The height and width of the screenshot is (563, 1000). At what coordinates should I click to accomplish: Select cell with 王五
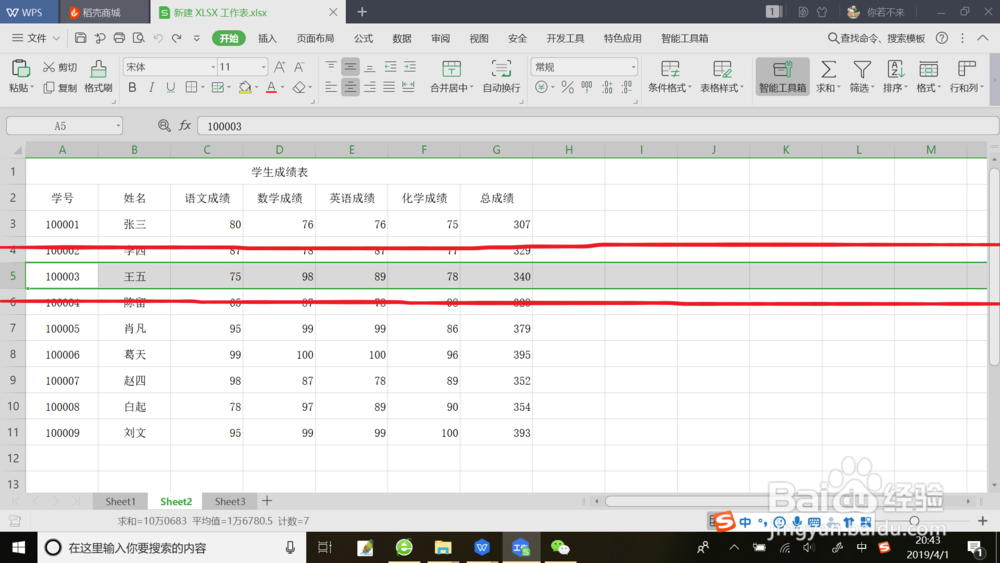(135, 276)
